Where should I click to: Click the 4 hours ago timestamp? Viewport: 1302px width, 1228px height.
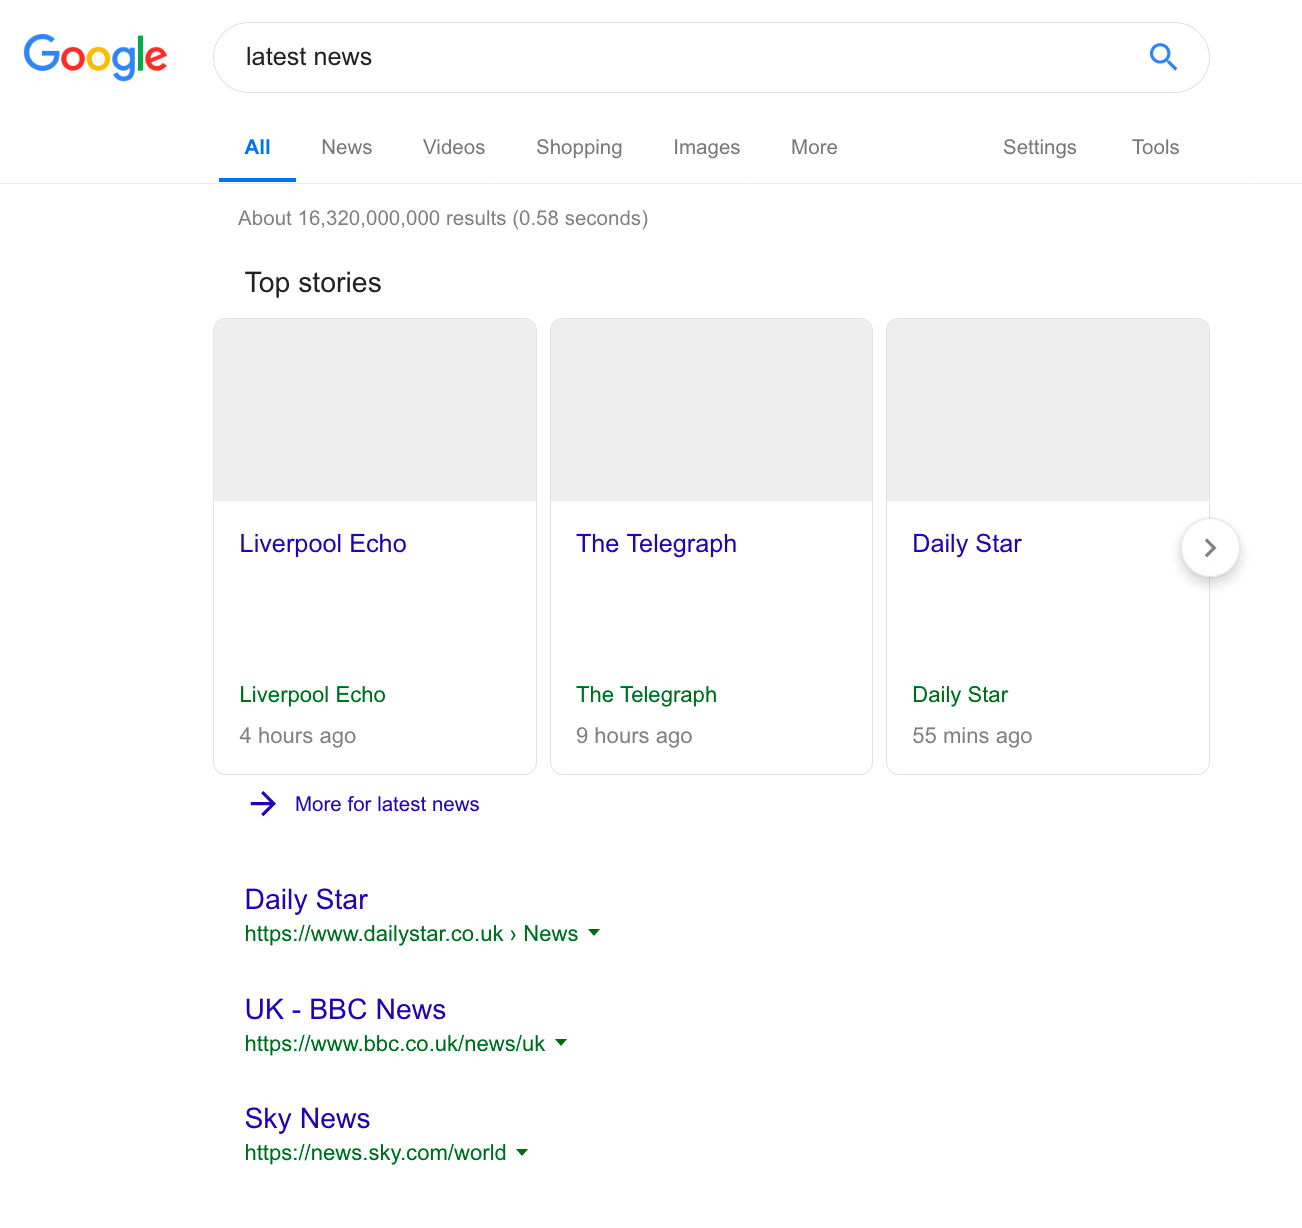pos(297,735)
